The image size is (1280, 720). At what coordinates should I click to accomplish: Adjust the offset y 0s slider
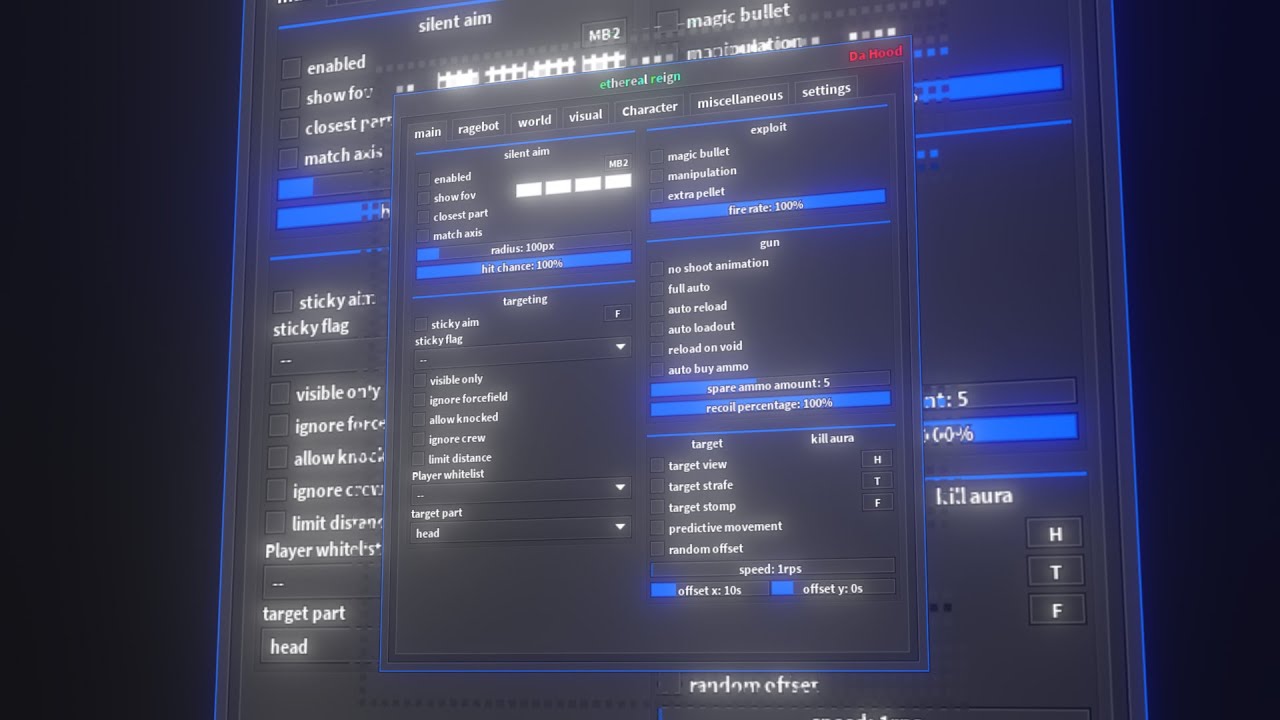point(832,588)
